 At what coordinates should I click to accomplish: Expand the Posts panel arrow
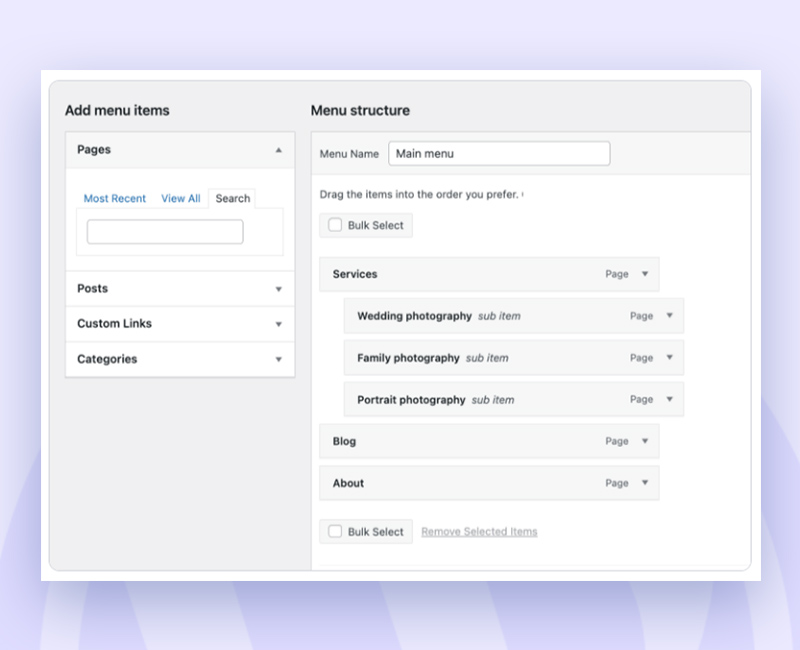coord(279,289)
